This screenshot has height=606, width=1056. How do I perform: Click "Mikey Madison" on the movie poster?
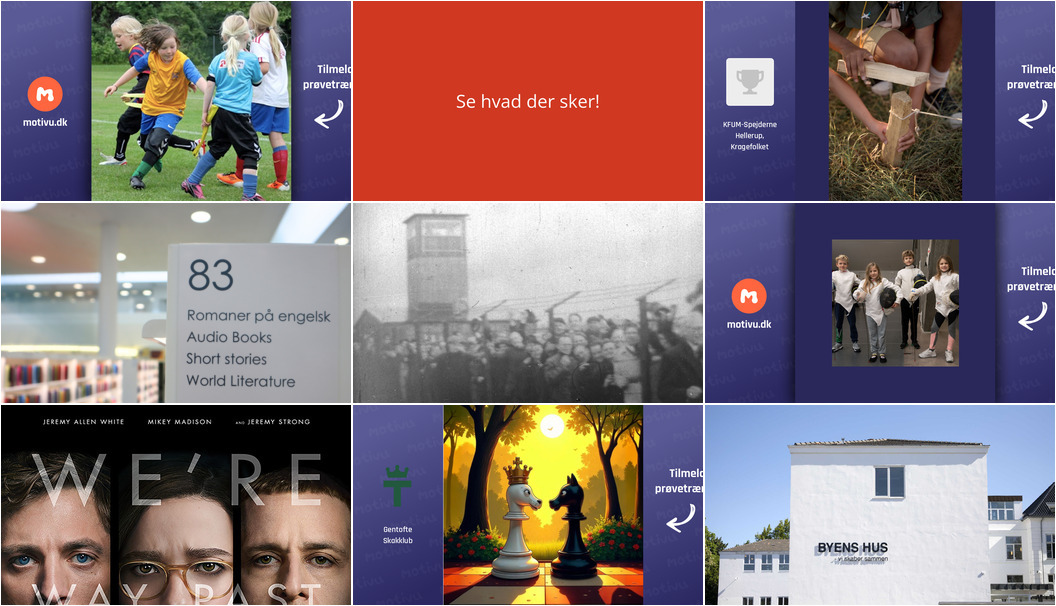180,422
